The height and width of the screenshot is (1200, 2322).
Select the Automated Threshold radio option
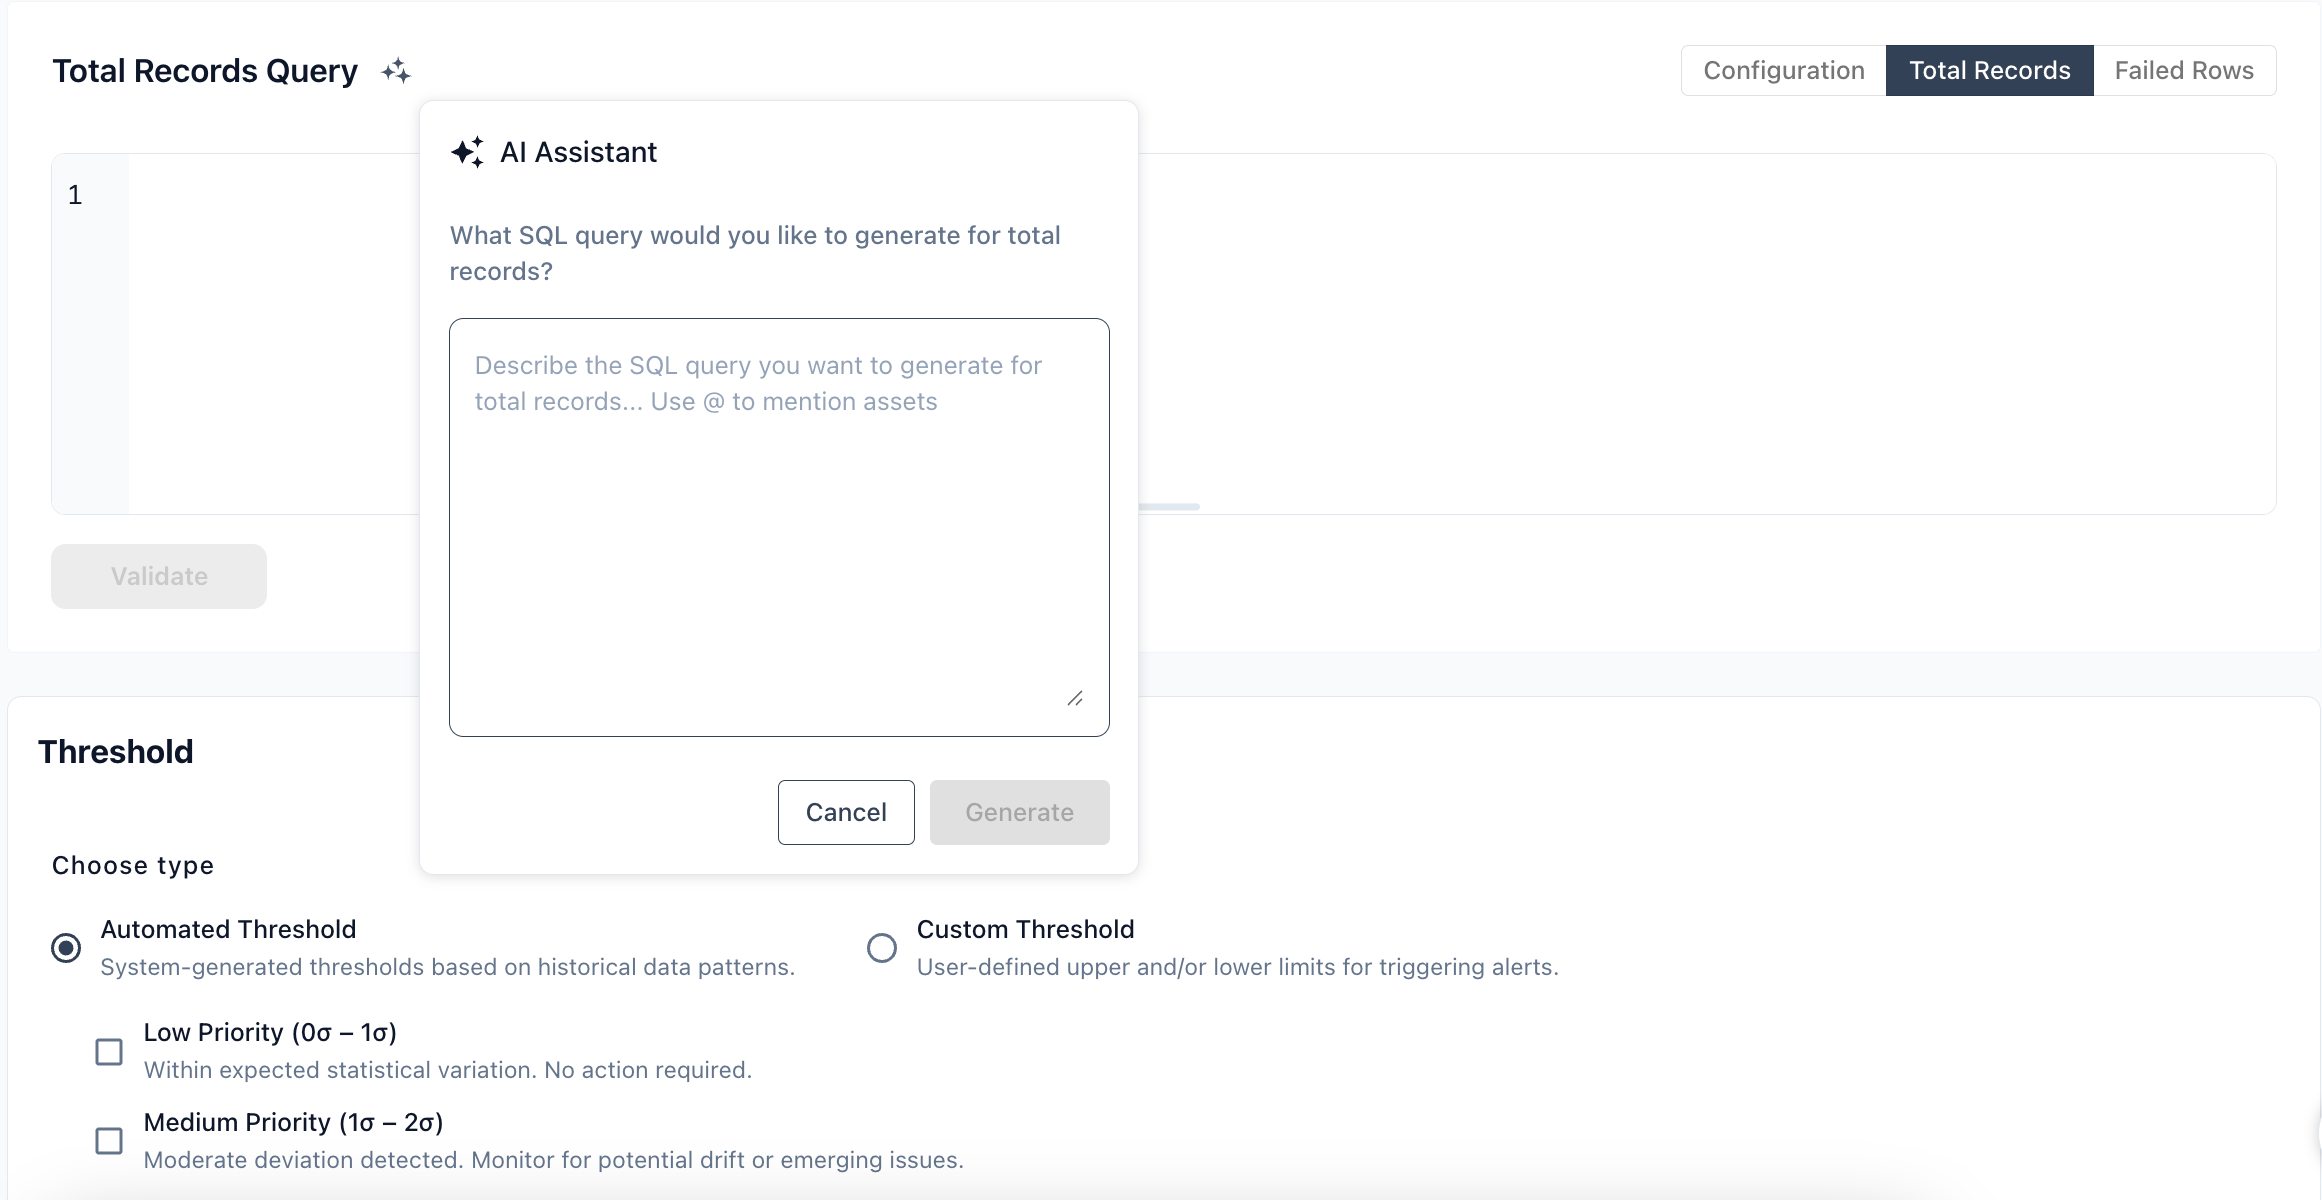pyautogui.click(x=66, y=948)
